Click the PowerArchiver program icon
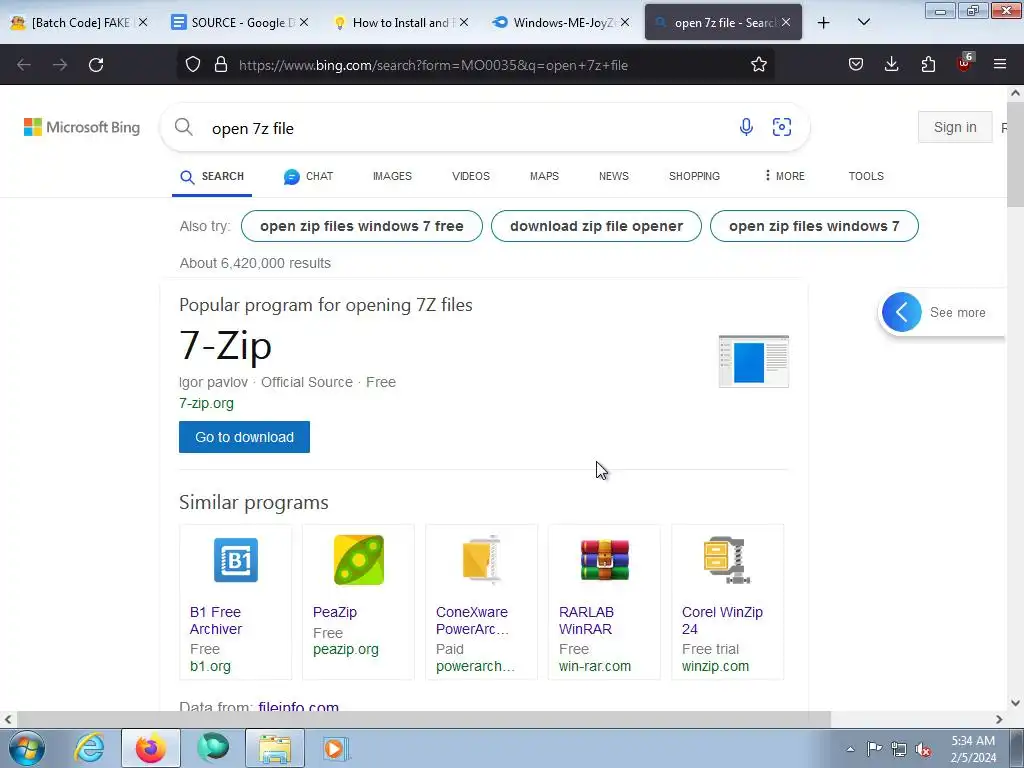1024x768 pixels. point(481,560)
